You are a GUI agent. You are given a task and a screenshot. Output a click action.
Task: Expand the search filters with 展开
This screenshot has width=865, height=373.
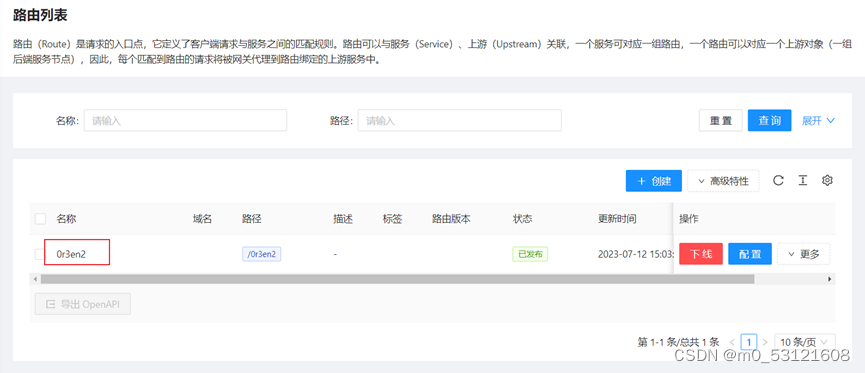(x=818, y=121)
